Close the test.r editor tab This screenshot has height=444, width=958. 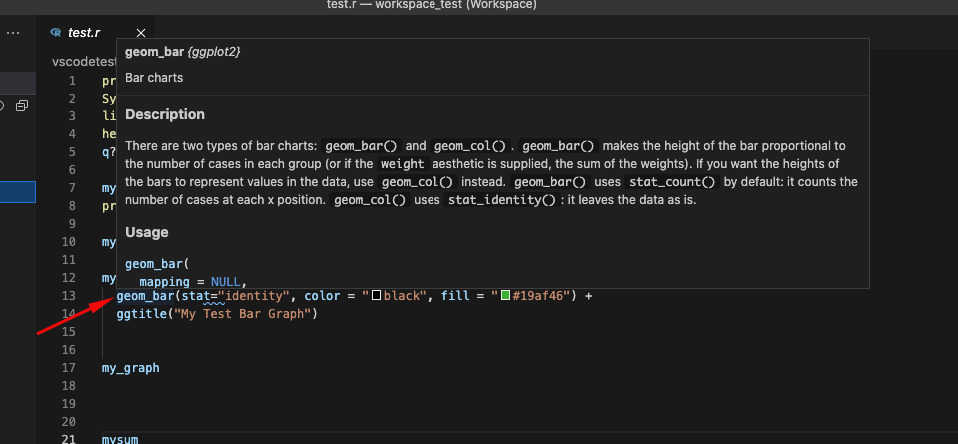coord(140,33)
